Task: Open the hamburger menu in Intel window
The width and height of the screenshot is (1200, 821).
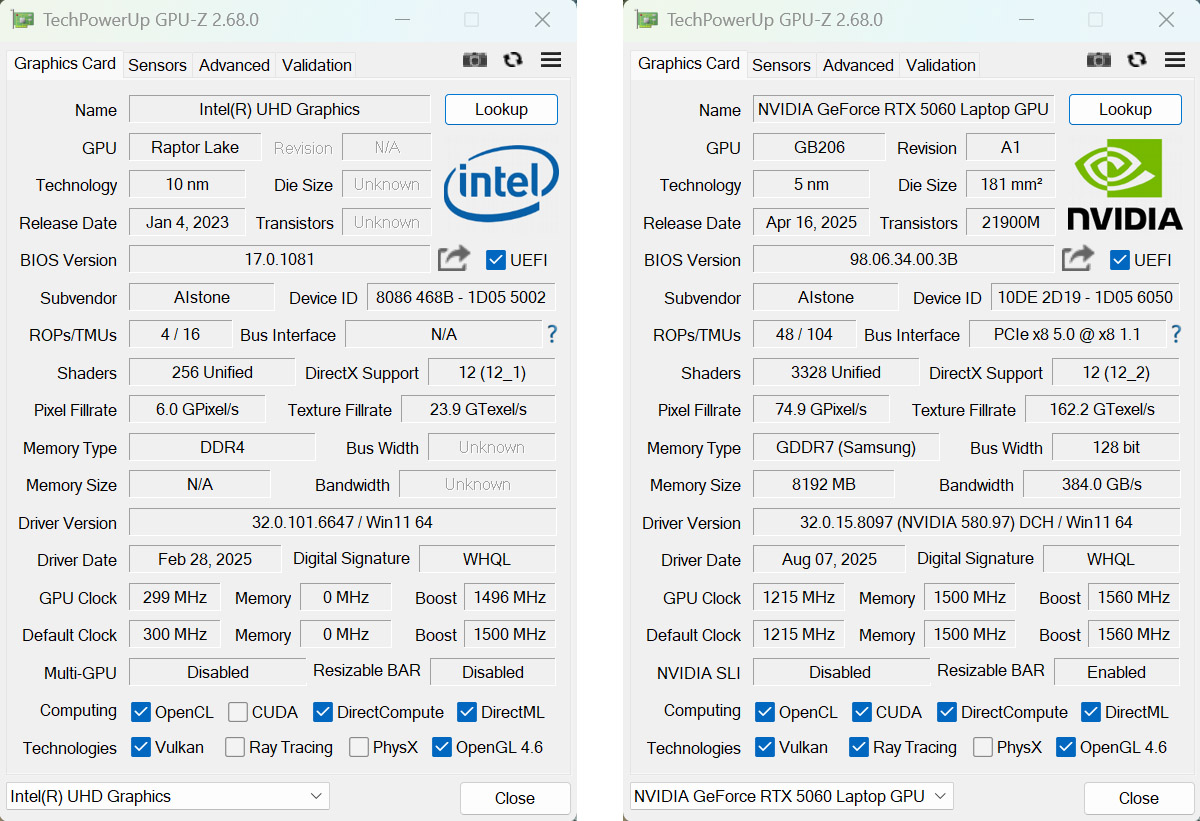Action: click(x=551, y=60)
